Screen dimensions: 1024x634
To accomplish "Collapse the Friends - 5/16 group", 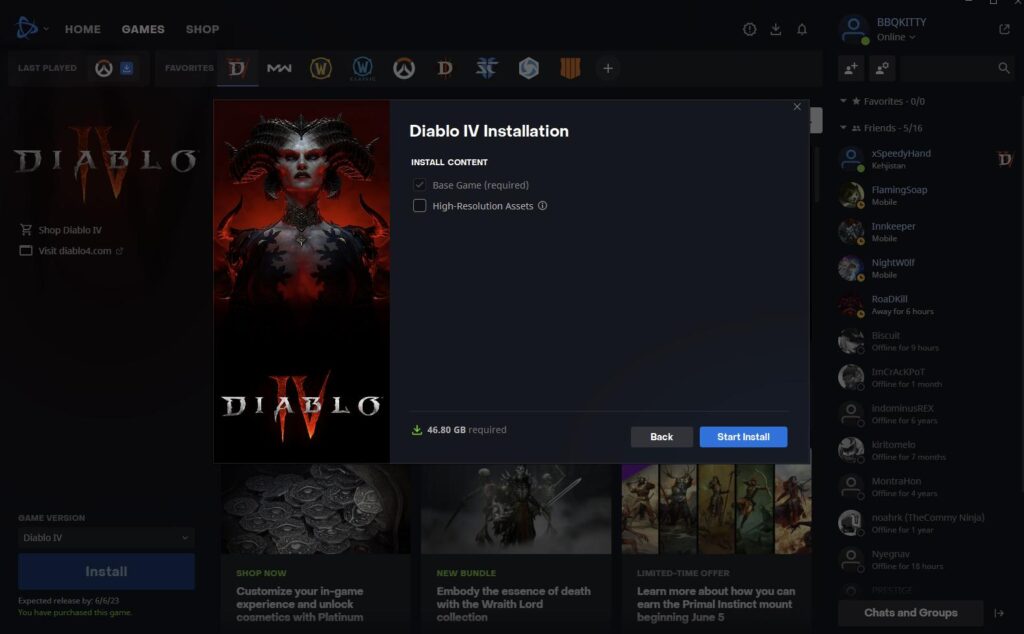I will click(843, 128).
